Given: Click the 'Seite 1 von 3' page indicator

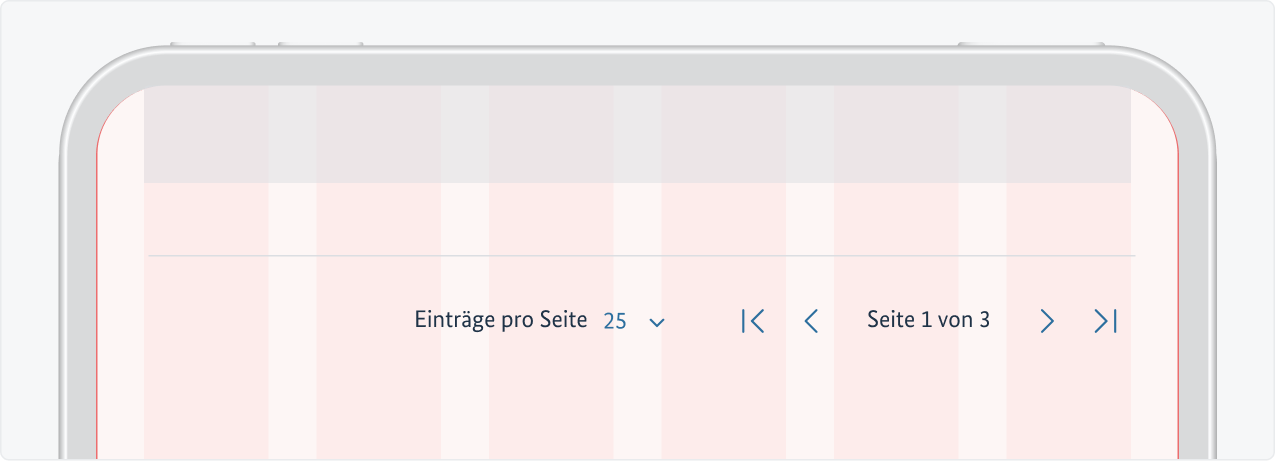Looking at the screenshot, I should coord(928,320).
